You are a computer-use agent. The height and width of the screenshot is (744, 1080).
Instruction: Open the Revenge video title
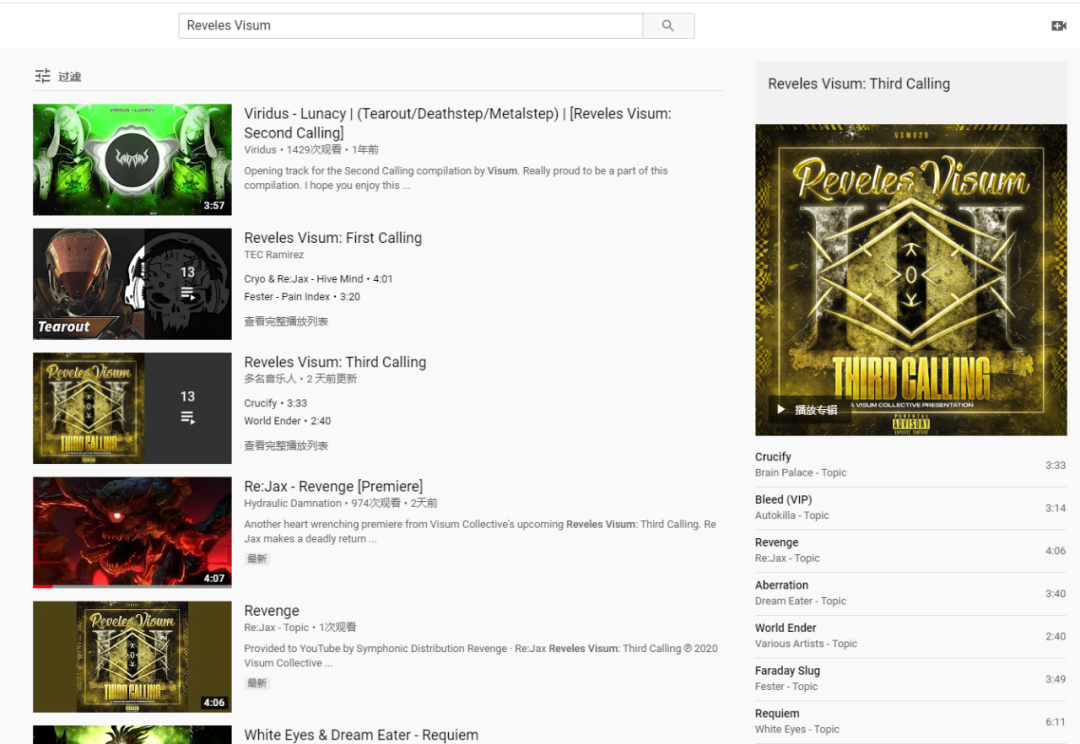click(x=271, y=611)
